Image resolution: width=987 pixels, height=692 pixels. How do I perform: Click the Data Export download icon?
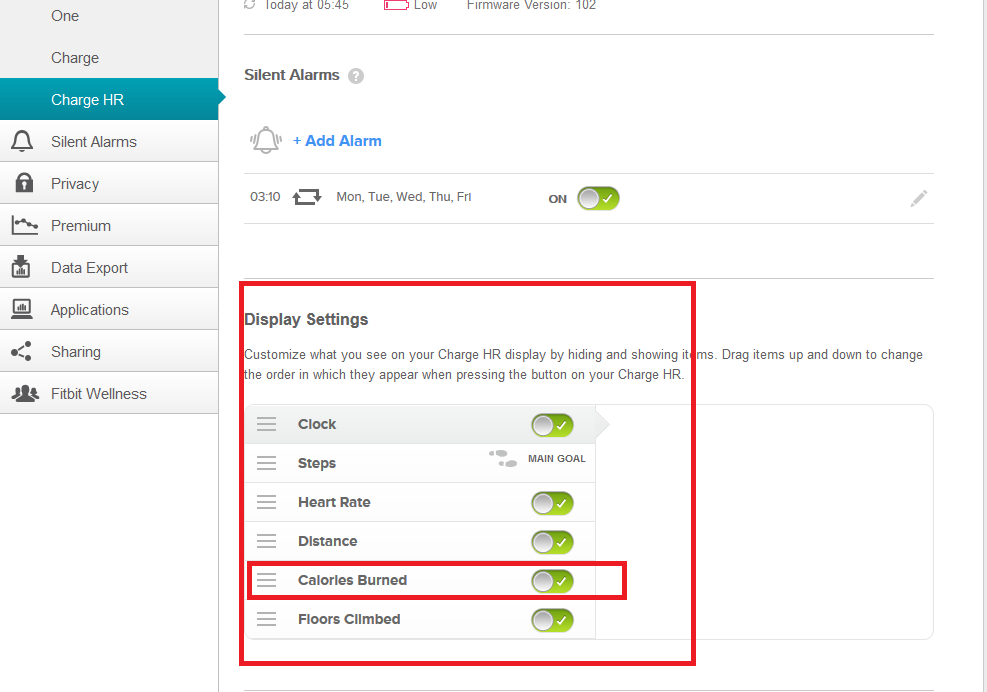click(x=21, y=267)
